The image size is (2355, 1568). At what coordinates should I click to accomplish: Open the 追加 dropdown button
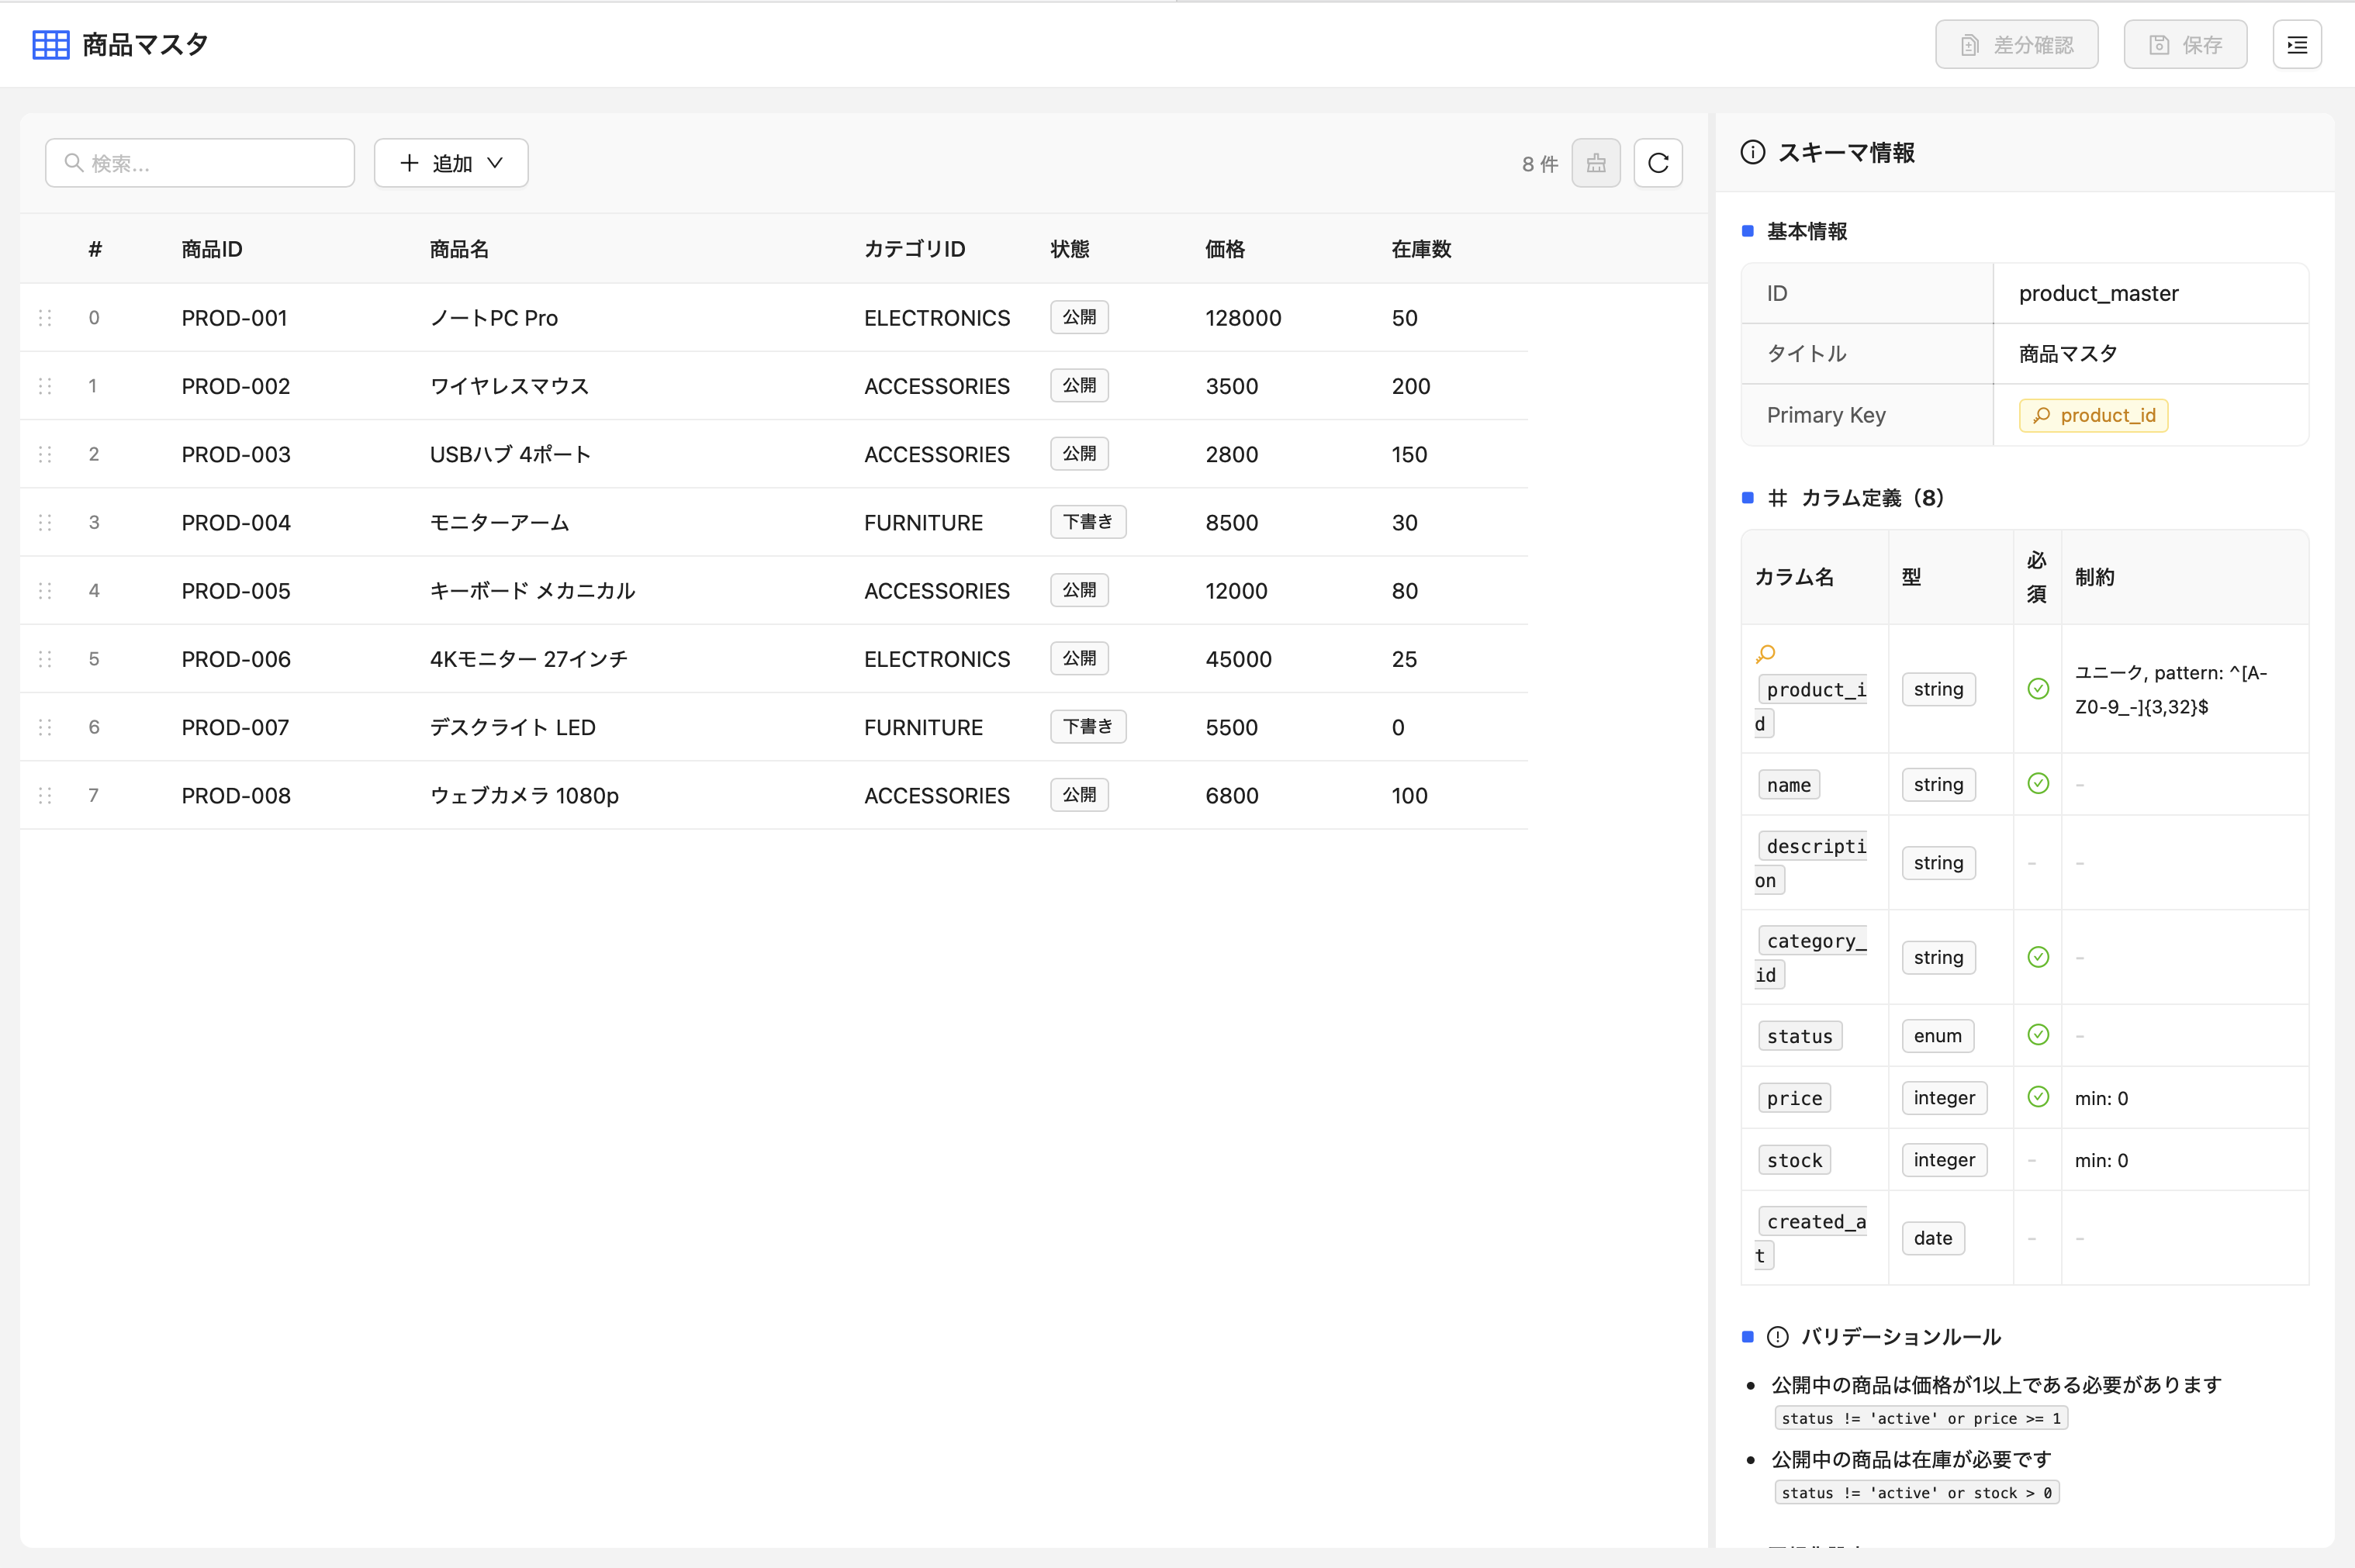coord(451,163)
